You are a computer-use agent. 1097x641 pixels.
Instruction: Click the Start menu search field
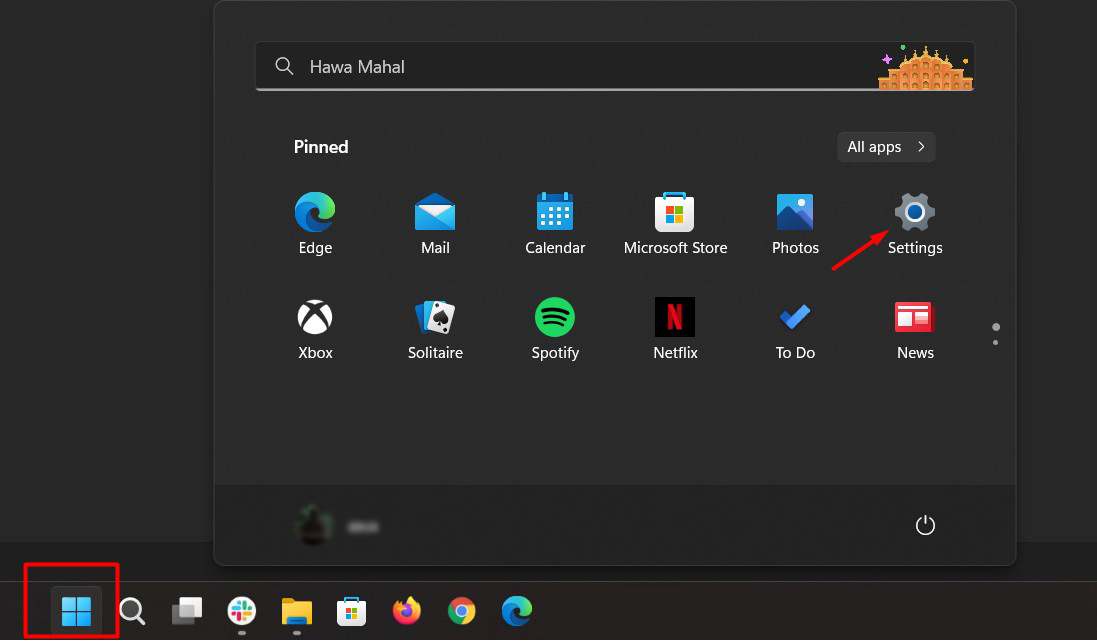[614, 66]
